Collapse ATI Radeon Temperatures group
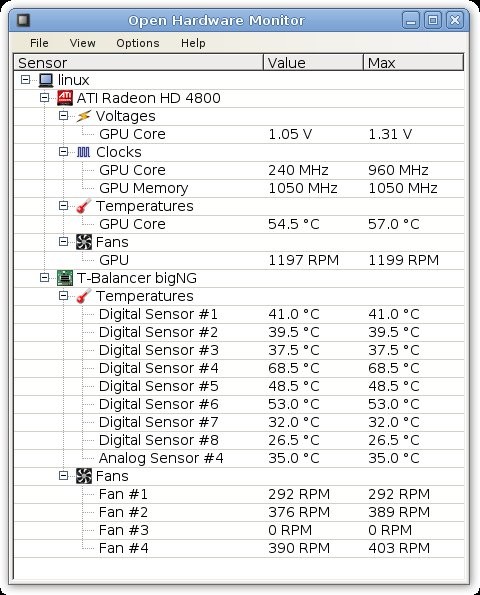The width and height of the screenshot is (480, 595). point(63,206)
